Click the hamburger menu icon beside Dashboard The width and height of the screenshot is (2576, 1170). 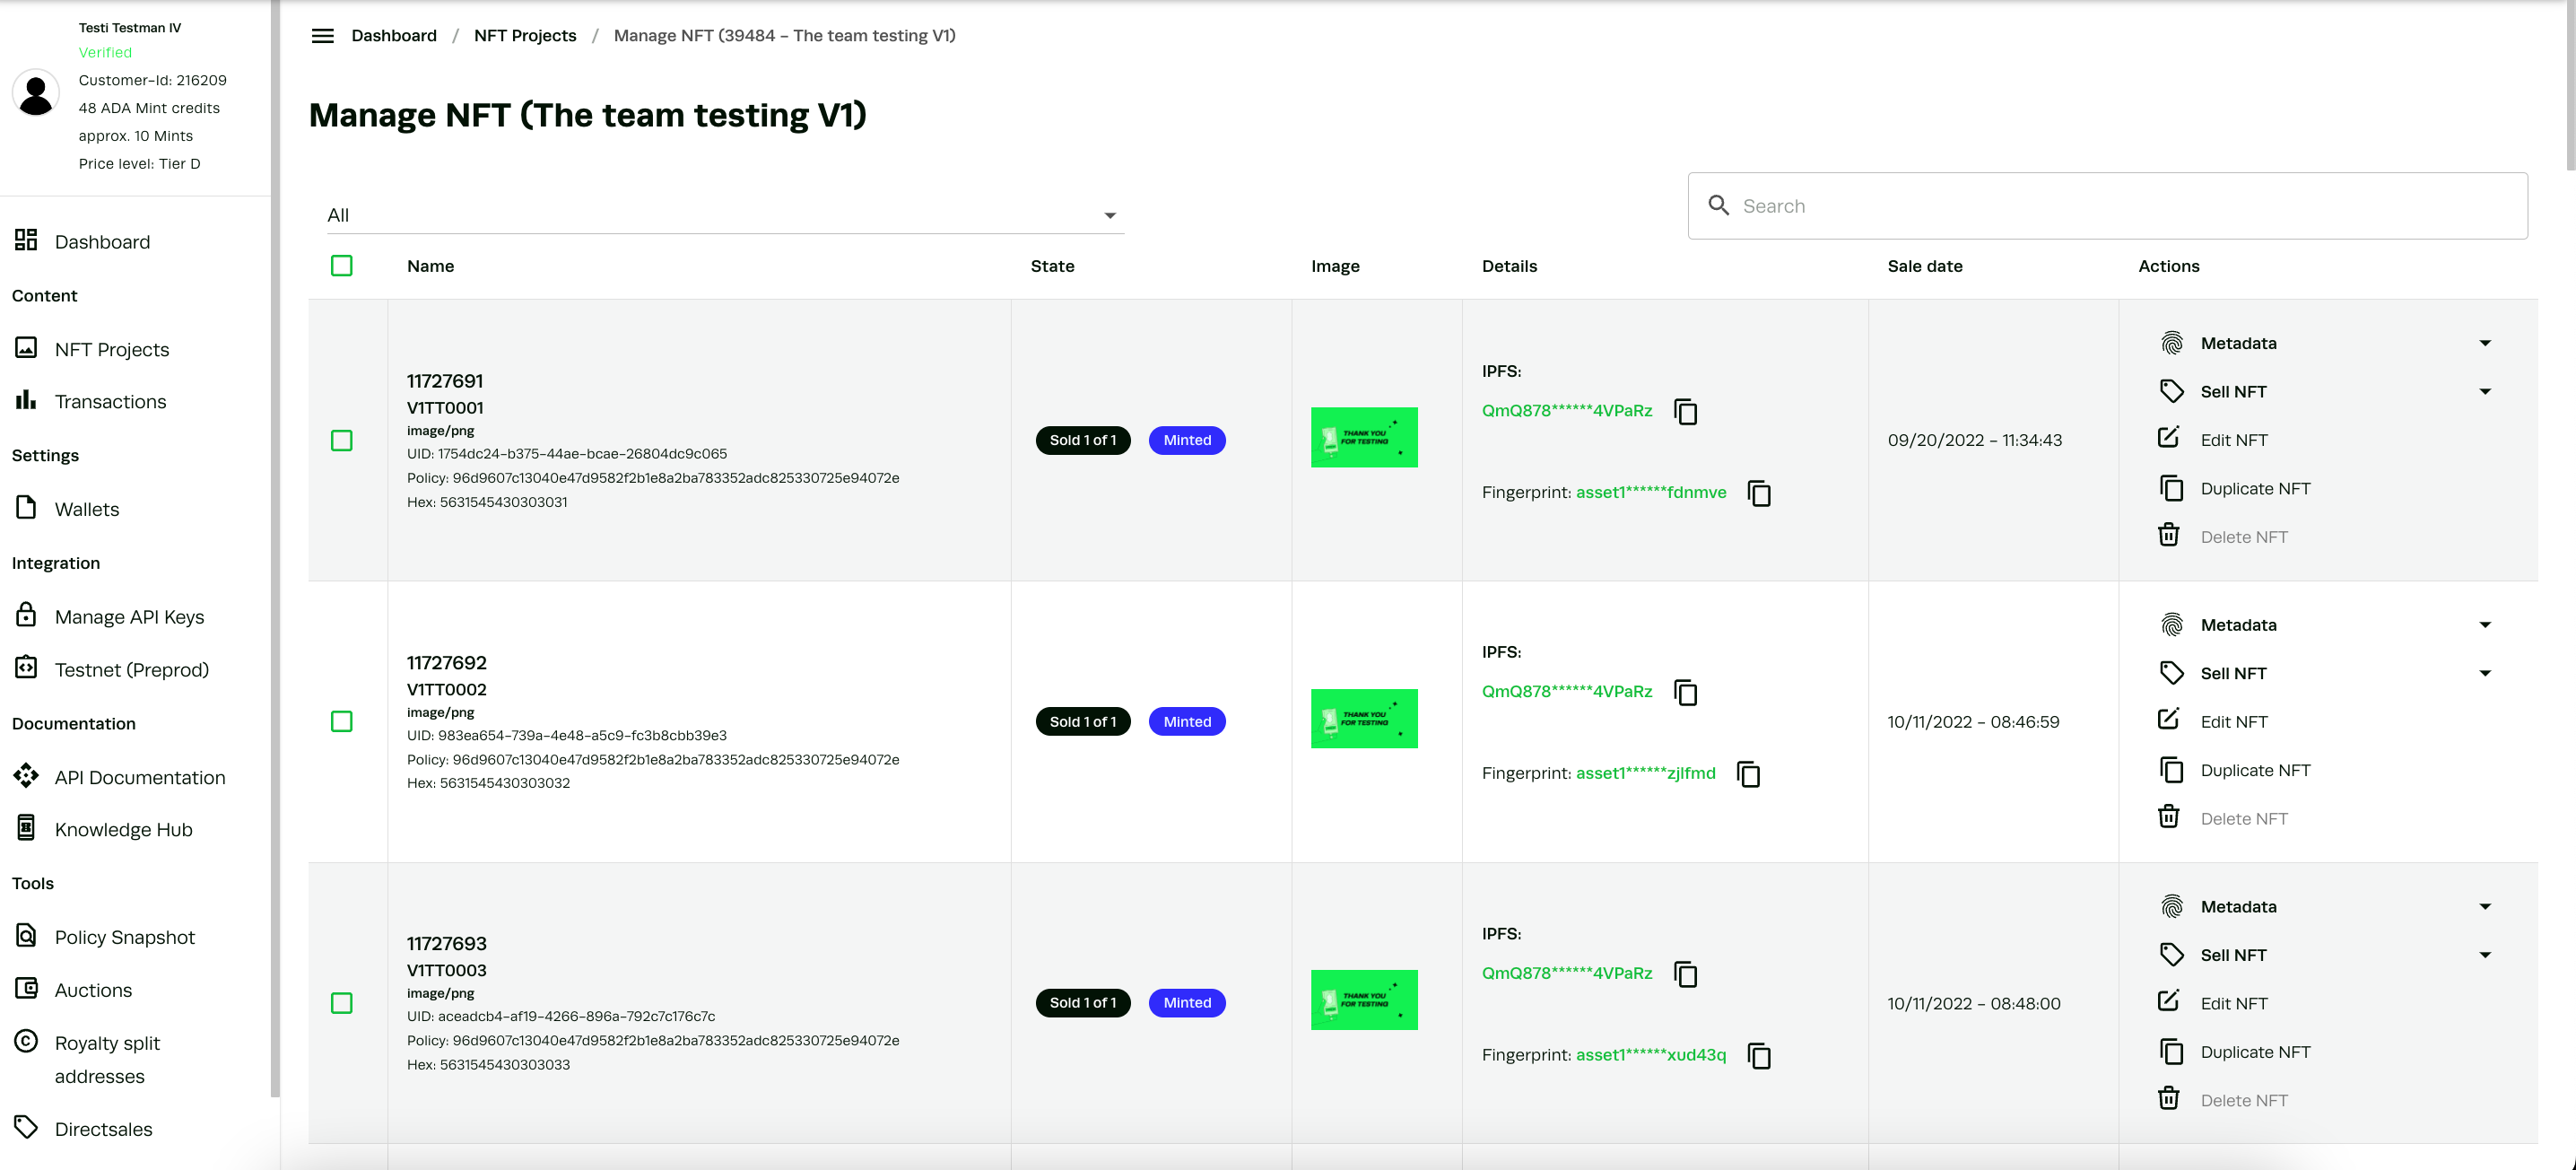click(322, 36)
